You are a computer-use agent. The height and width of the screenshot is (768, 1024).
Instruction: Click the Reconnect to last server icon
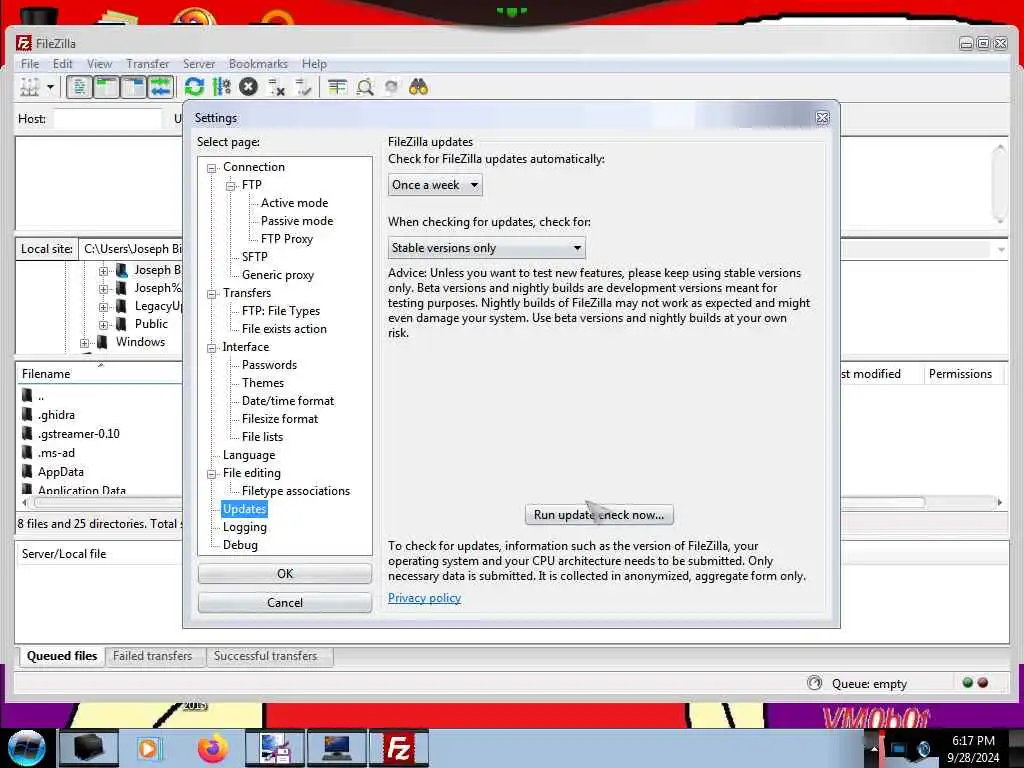304,87
